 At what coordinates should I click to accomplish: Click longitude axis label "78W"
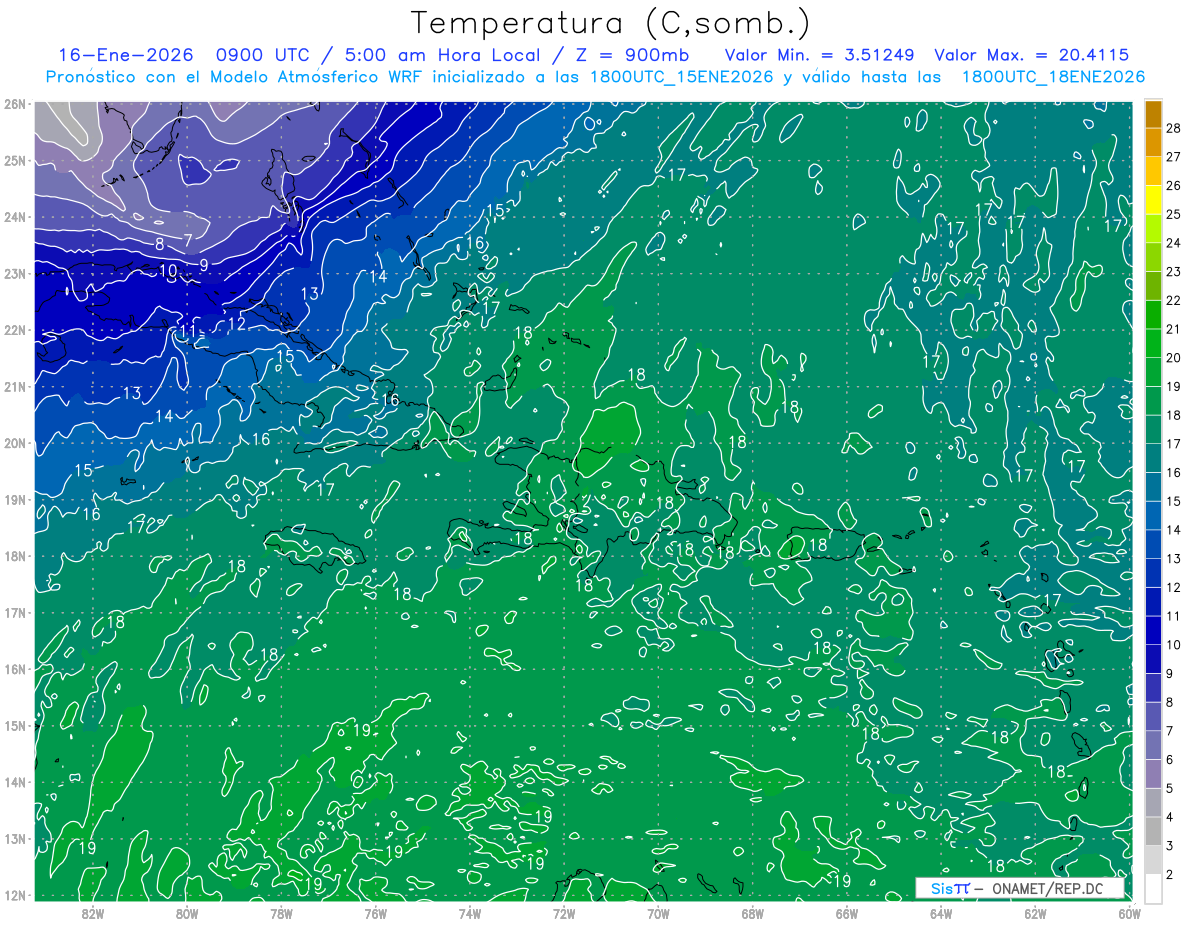pos(281,913)
